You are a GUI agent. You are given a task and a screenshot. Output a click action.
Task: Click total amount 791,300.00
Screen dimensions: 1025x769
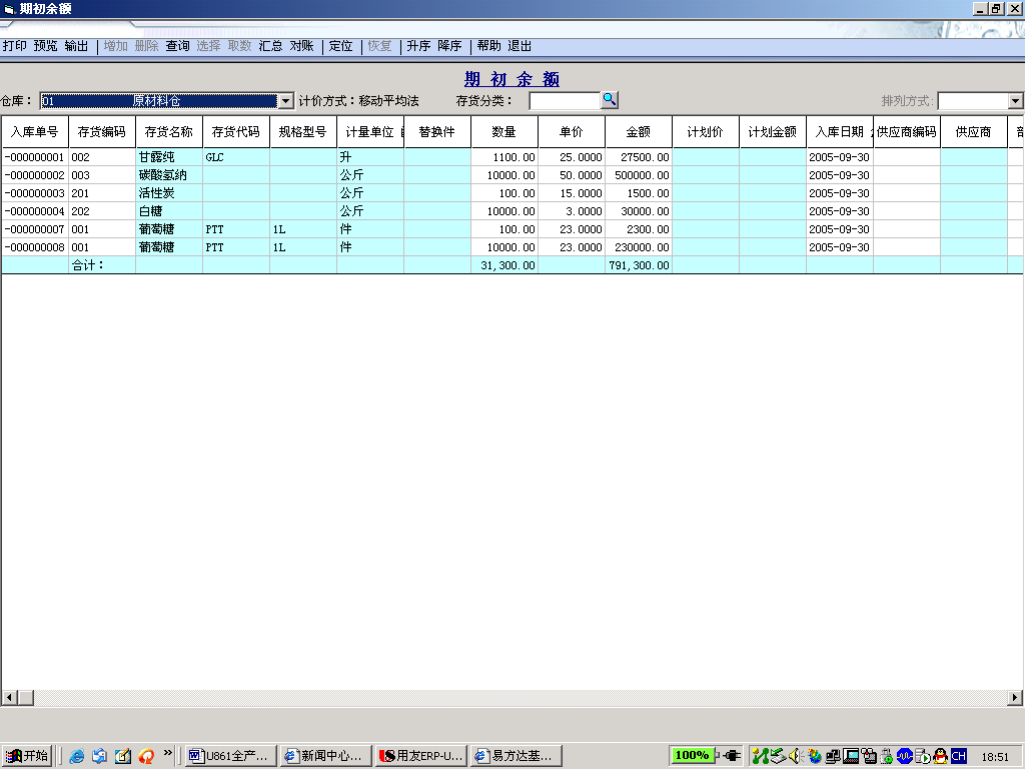[x=638, y=265]
